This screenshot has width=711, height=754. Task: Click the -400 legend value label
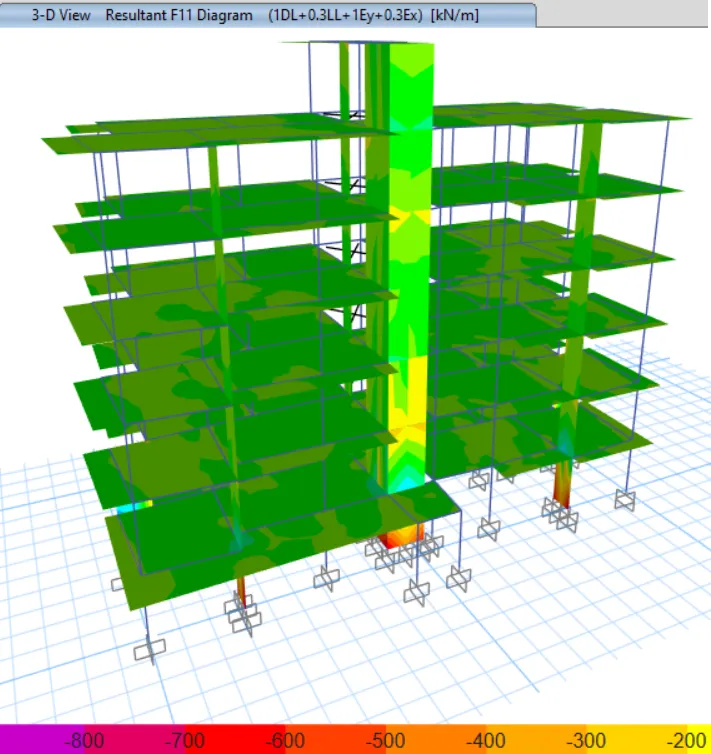tap(486, 741)
